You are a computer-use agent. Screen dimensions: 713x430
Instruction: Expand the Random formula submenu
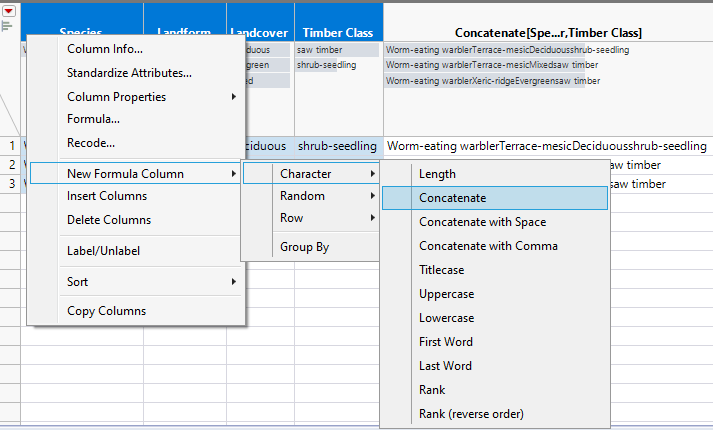coord(302,196)
